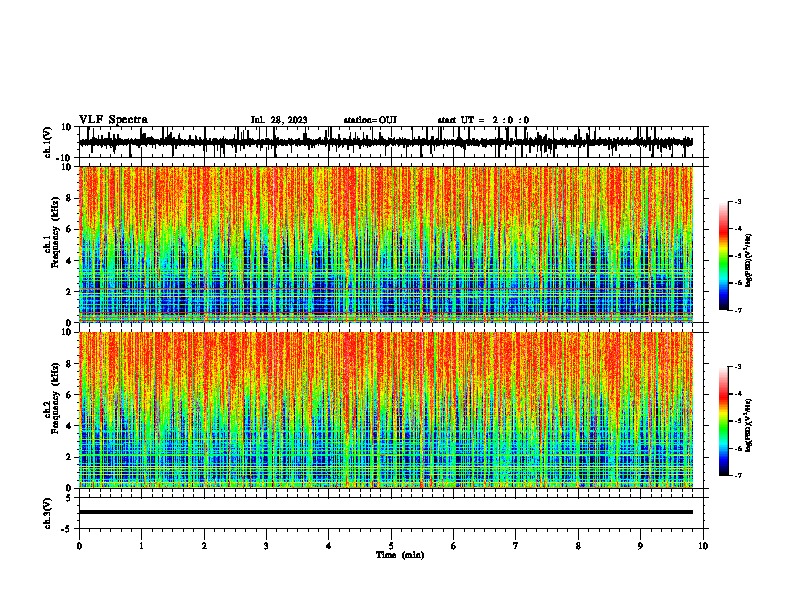The height and width of the screenshot is (612, 792).
Task: Click tick label "5" on the Time axis
Action: click(391, 546)
